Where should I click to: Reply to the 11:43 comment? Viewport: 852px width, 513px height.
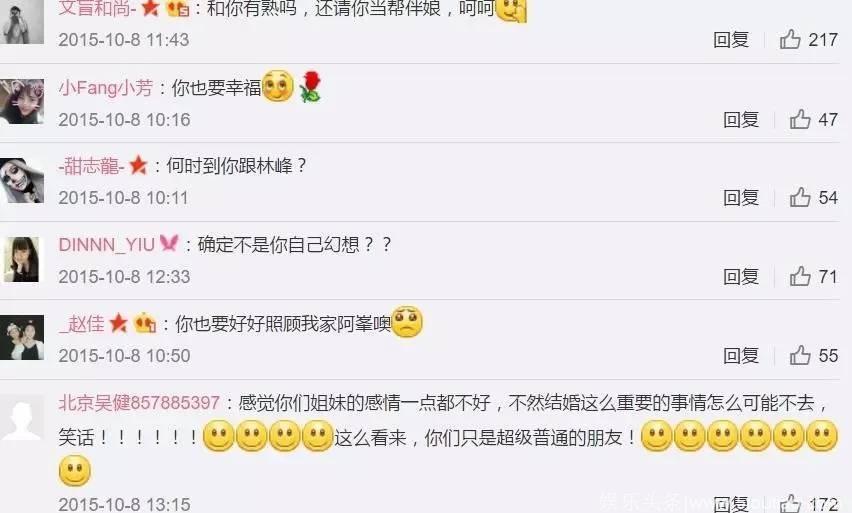tap(731, 40)
